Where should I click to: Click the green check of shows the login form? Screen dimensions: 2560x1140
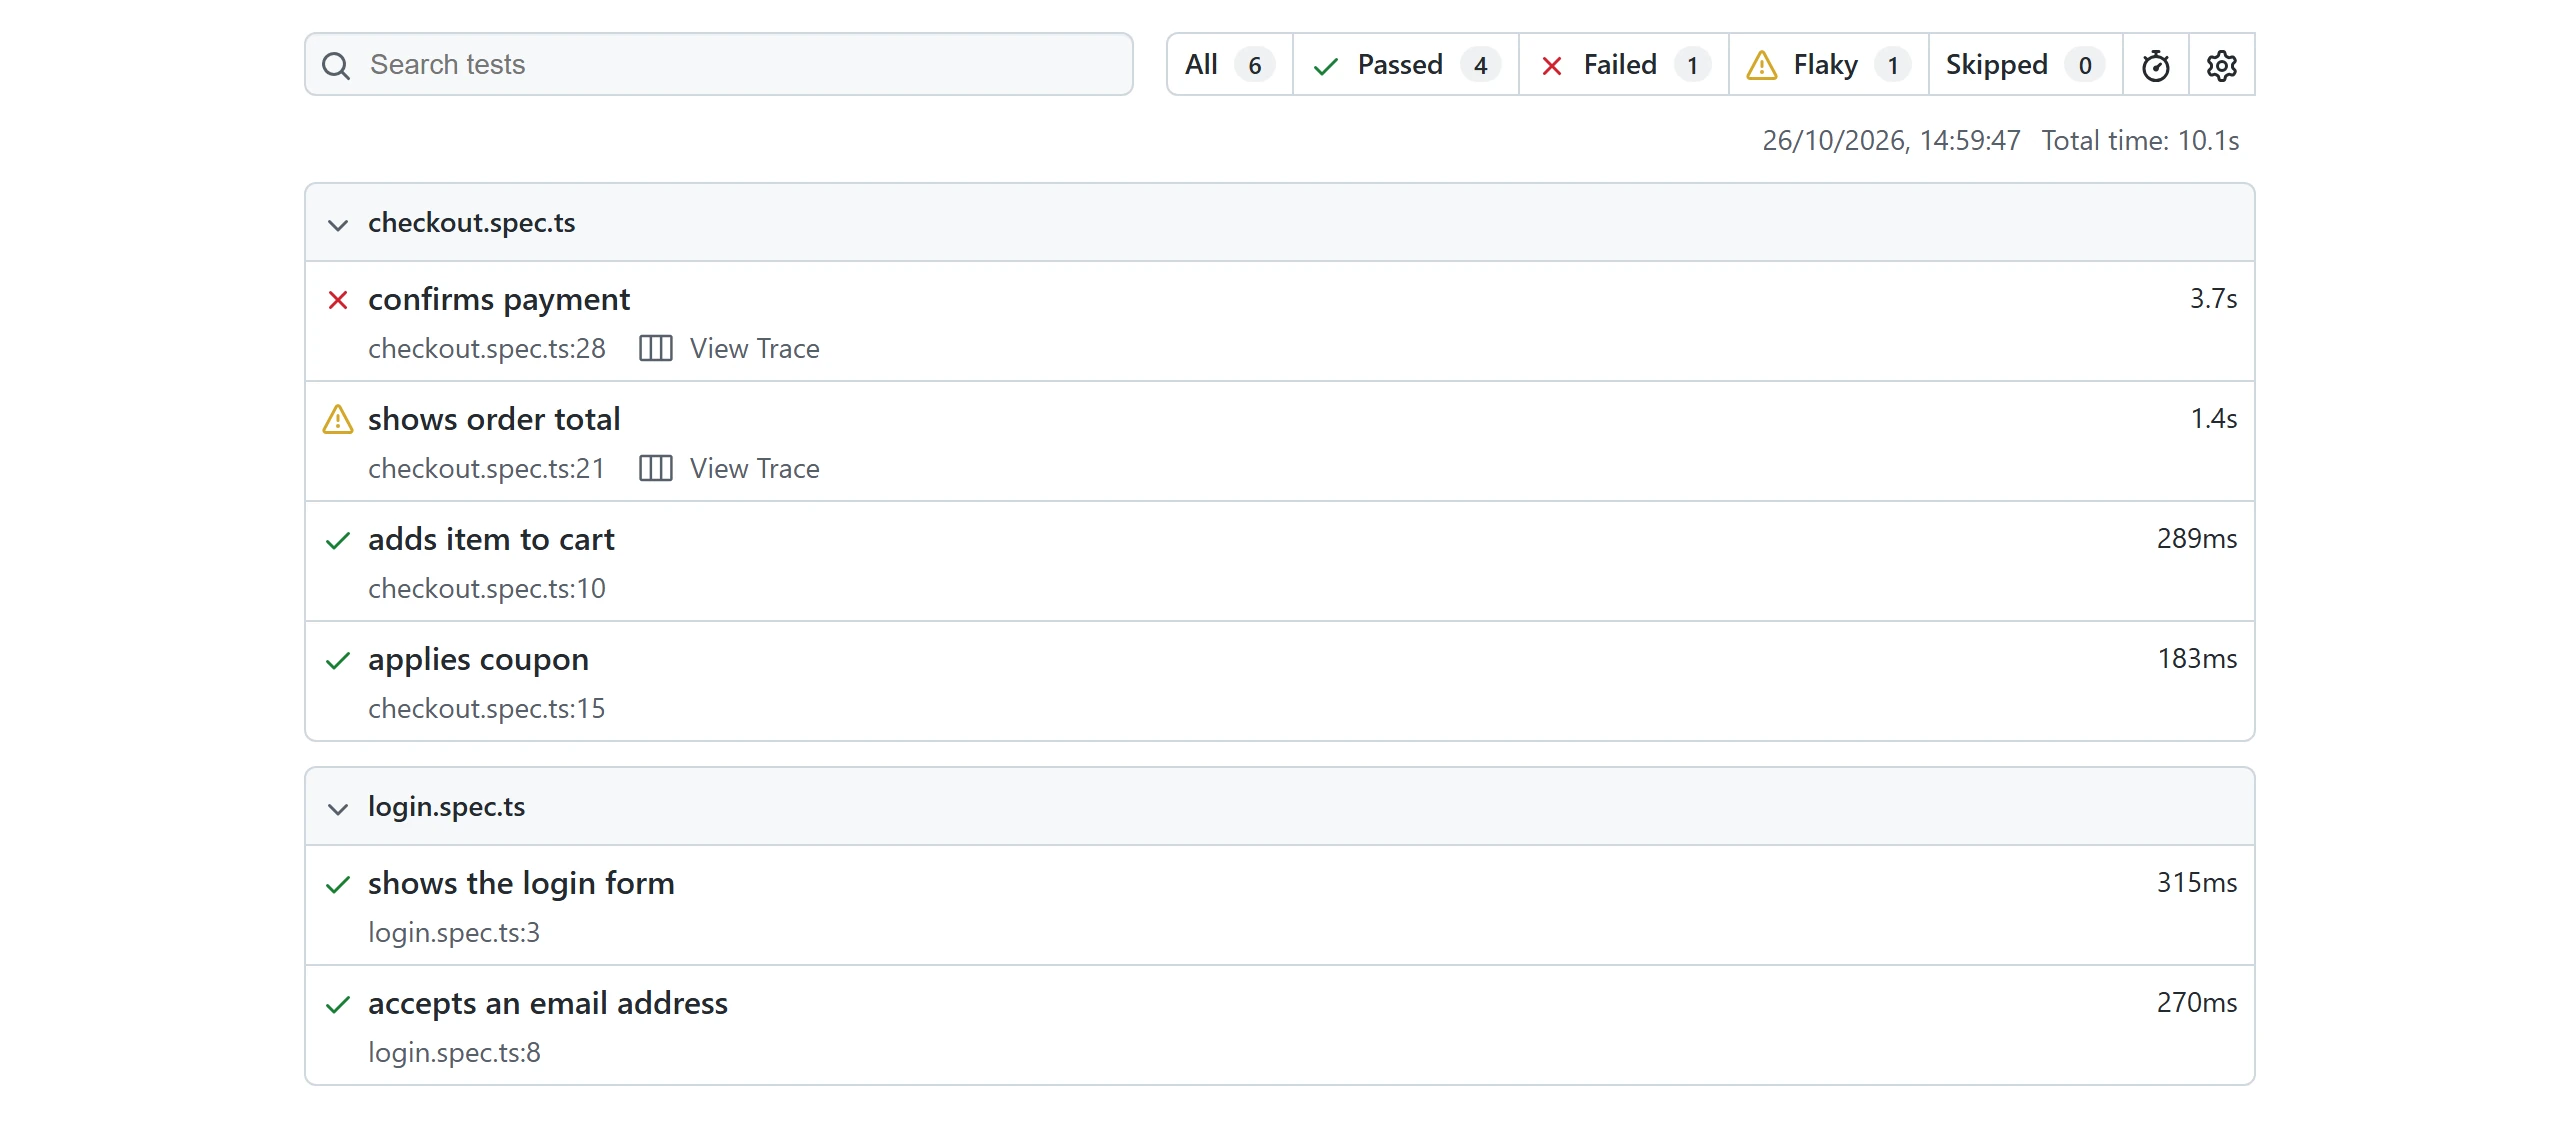tap(338, 884)
